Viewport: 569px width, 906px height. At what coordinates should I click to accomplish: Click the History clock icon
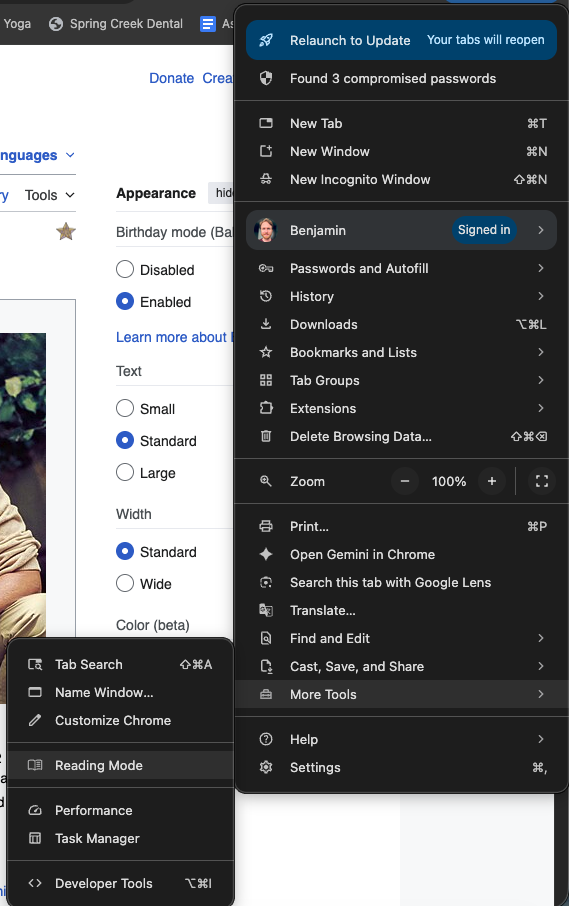(266, 296)
